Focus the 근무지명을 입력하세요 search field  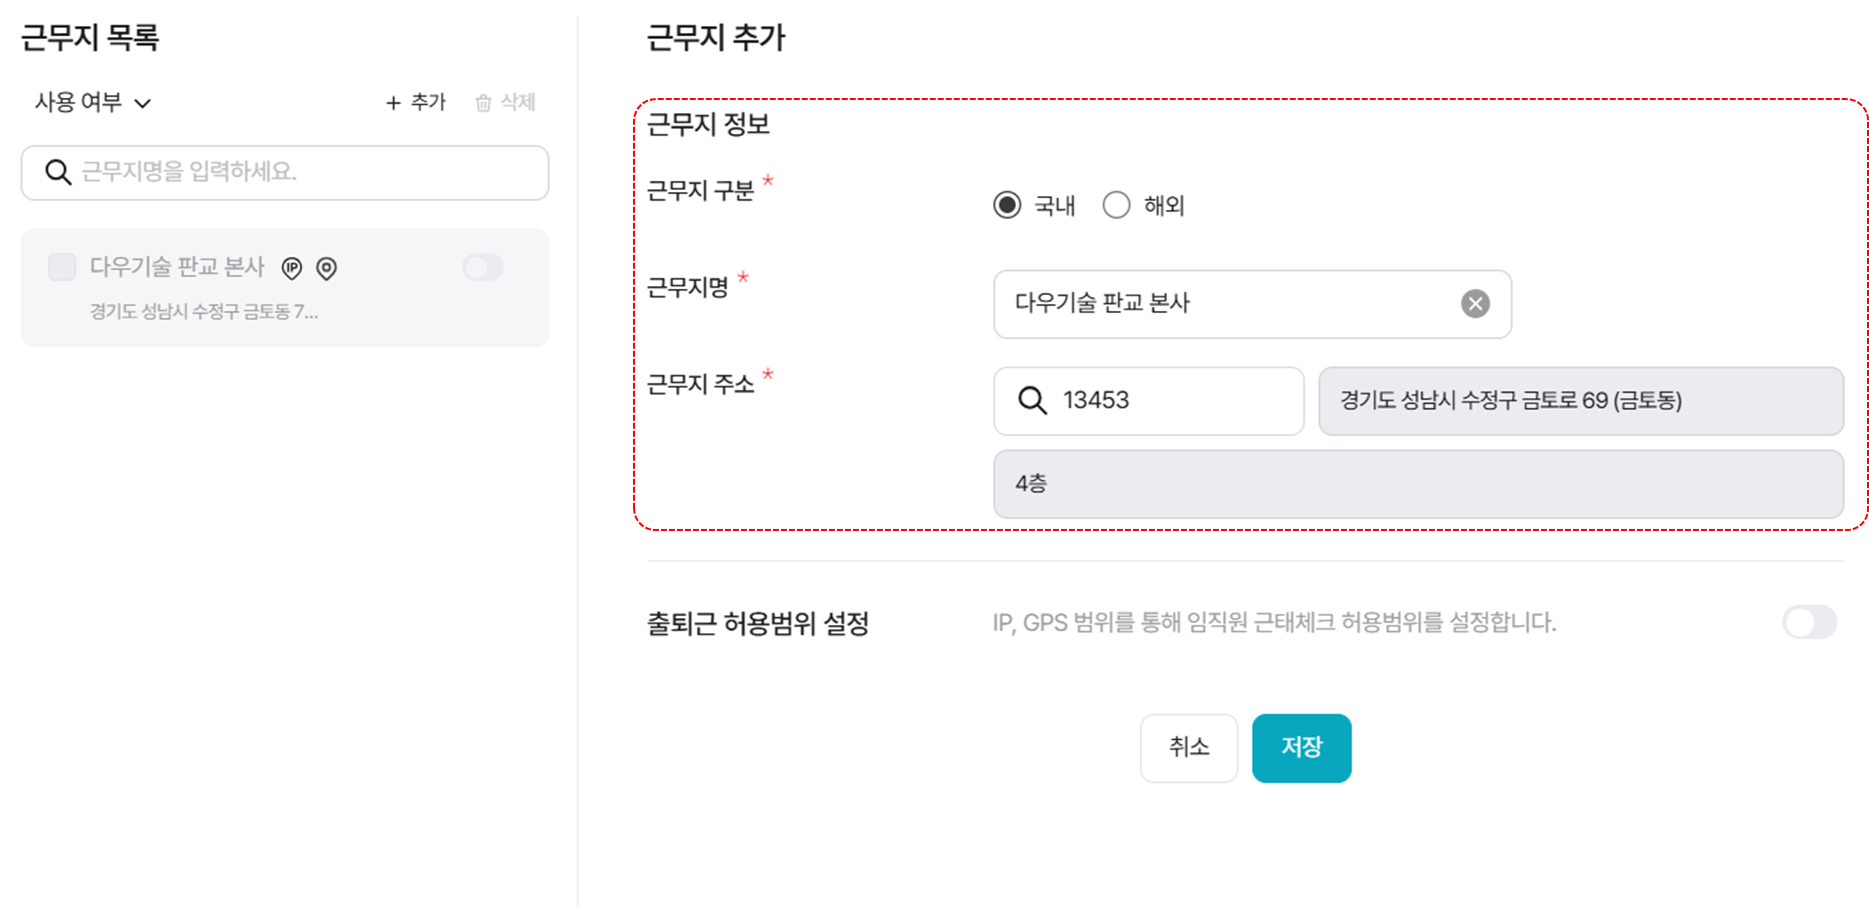click(x=285, y=173)
